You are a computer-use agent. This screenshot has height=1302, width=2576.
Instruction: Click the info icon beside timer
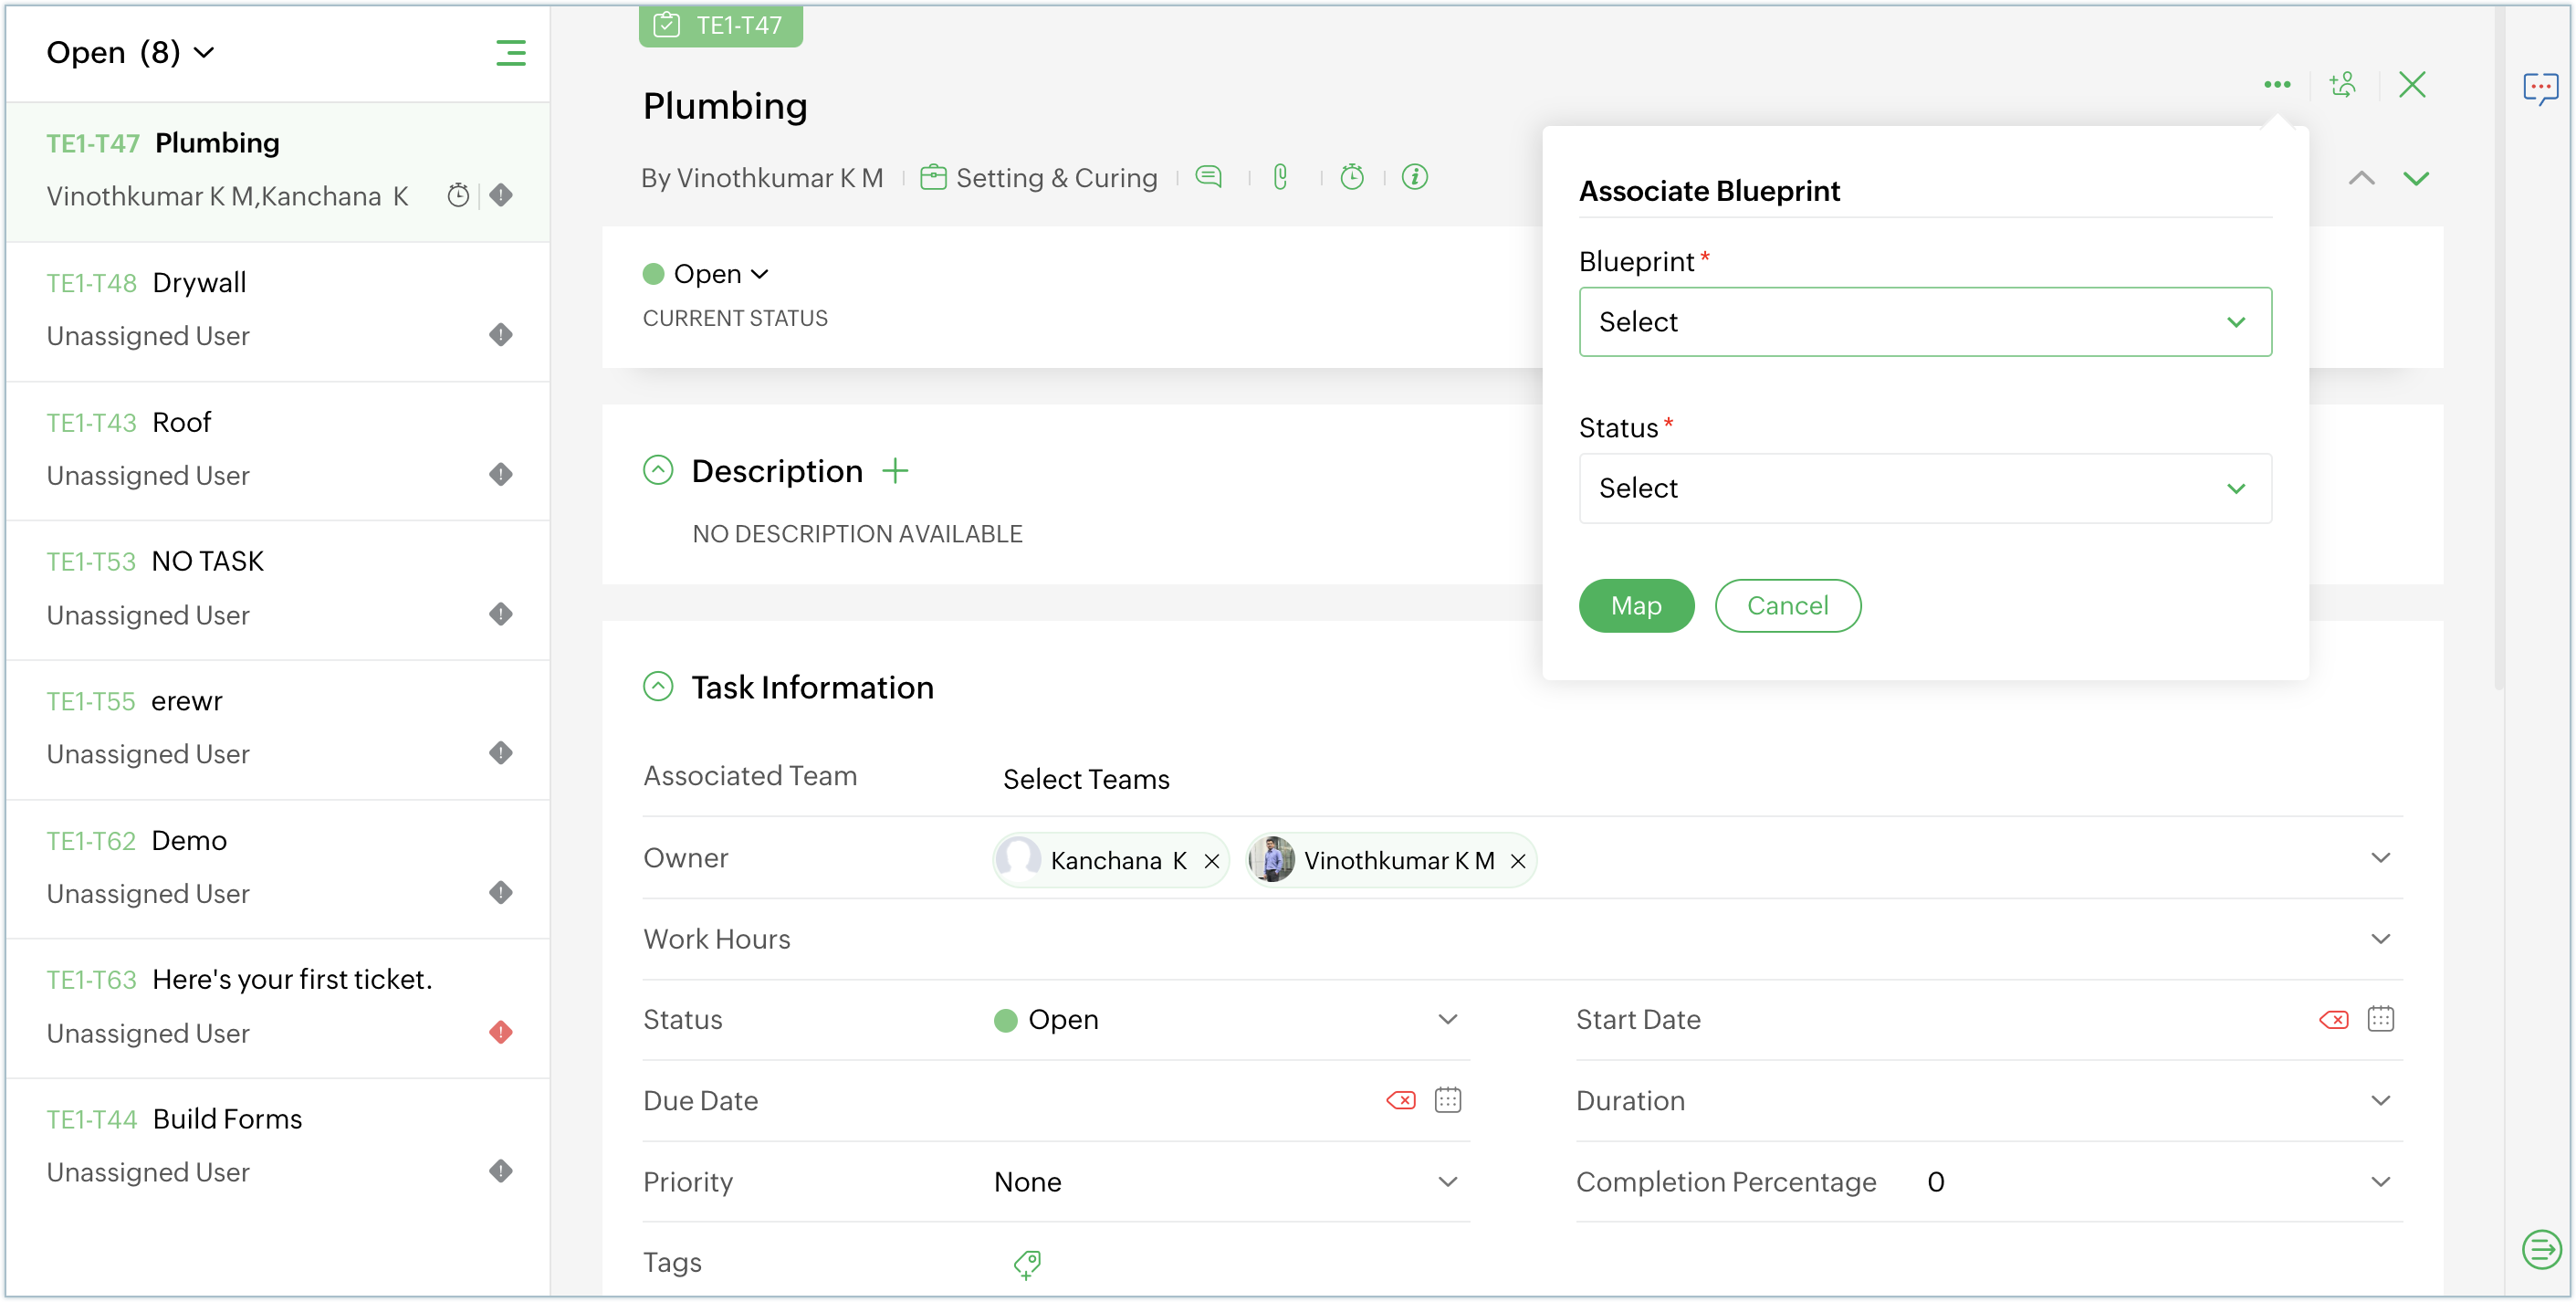1414,177
